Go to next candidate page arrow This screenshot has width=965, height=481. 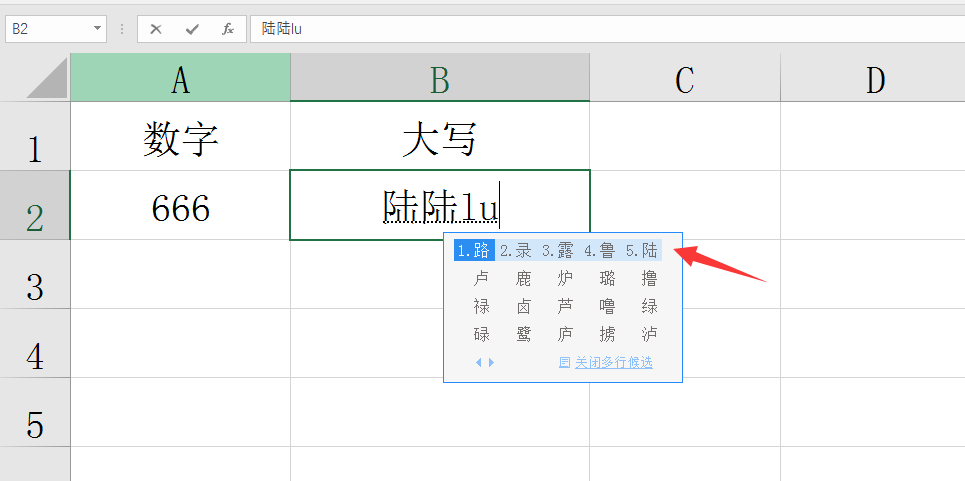tap(490, 362)
